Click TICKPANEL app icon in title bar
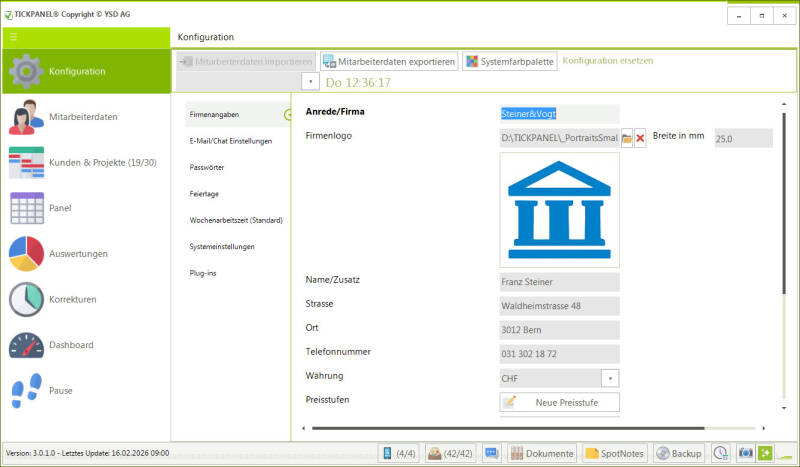800x467 pixels. click(x=8, y=15)
